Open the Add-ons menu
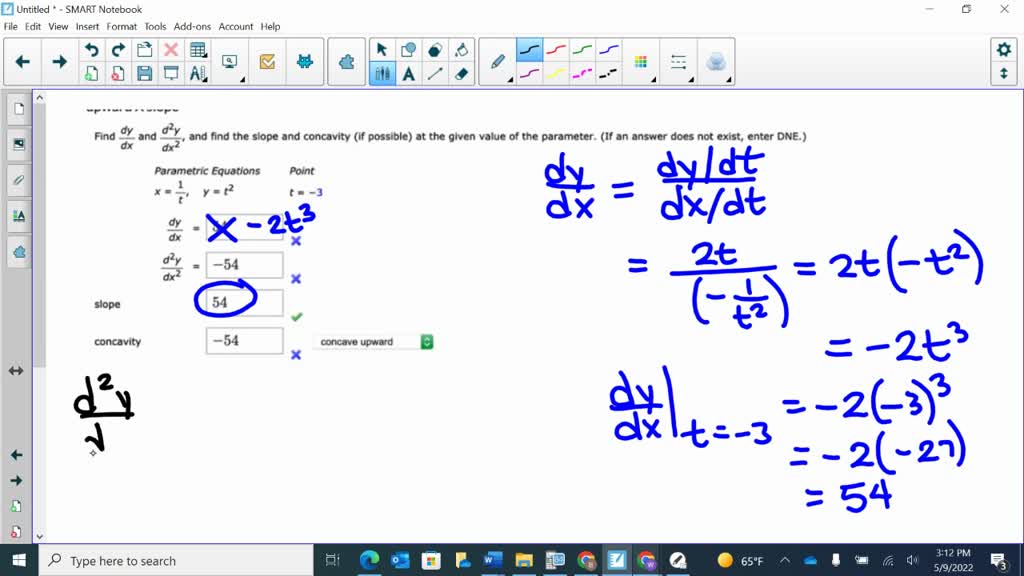Screen dimensions: 1024x576 tap(192, 27)
